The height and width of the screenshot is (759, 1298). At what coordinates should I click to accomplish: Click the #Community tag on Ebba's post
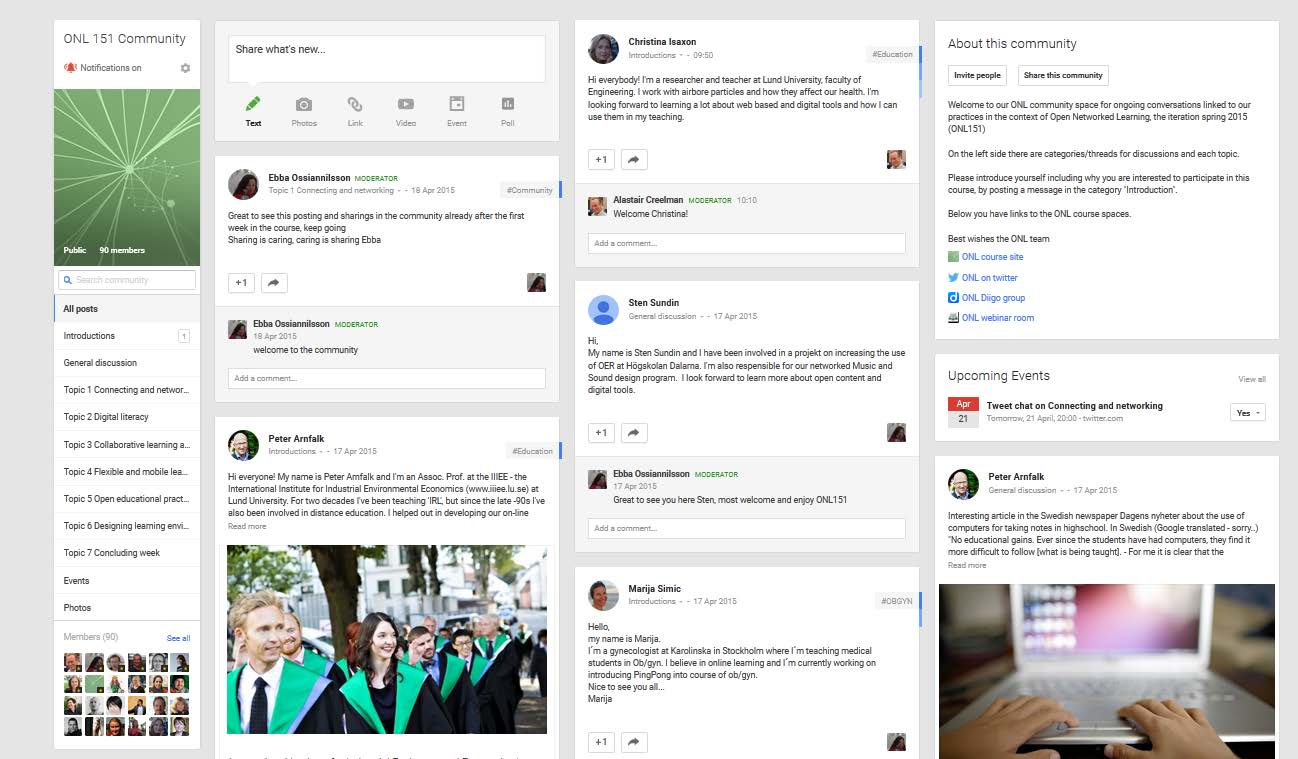pyautogui.click(x=529, y=190)
